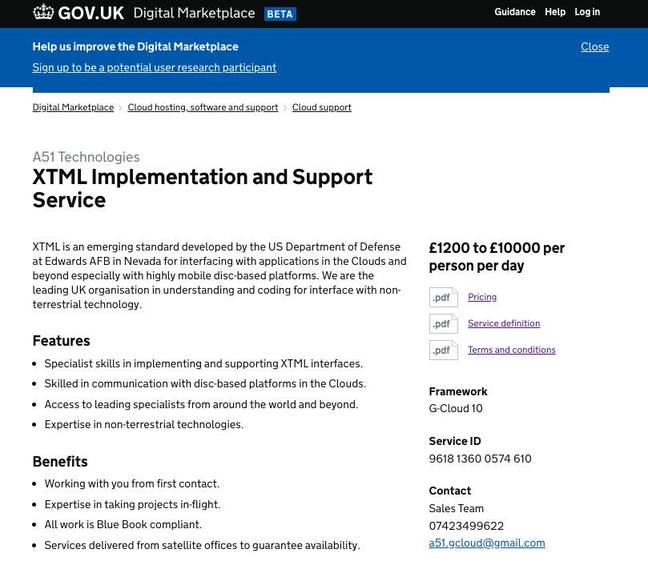Screen dimensions: 648x569
Task: Click 'Expertise in non-terrestrial technologies.' bullet
Action: point(144,424)
